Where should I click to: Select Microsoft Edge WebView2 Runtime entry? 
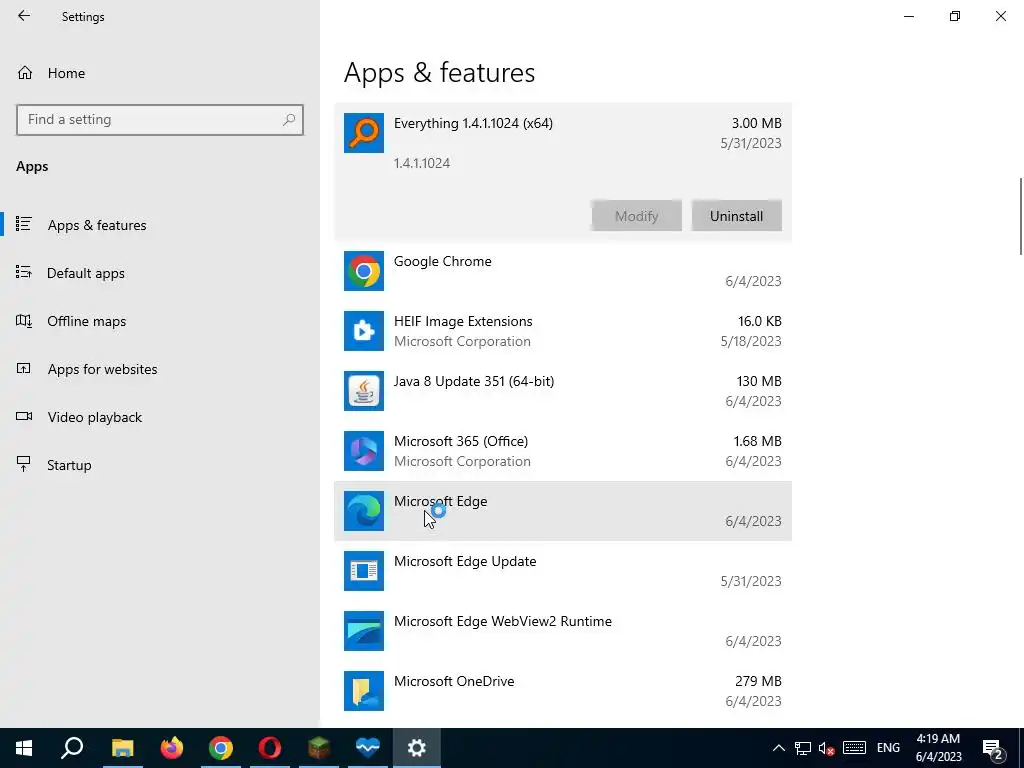[562, 632]
